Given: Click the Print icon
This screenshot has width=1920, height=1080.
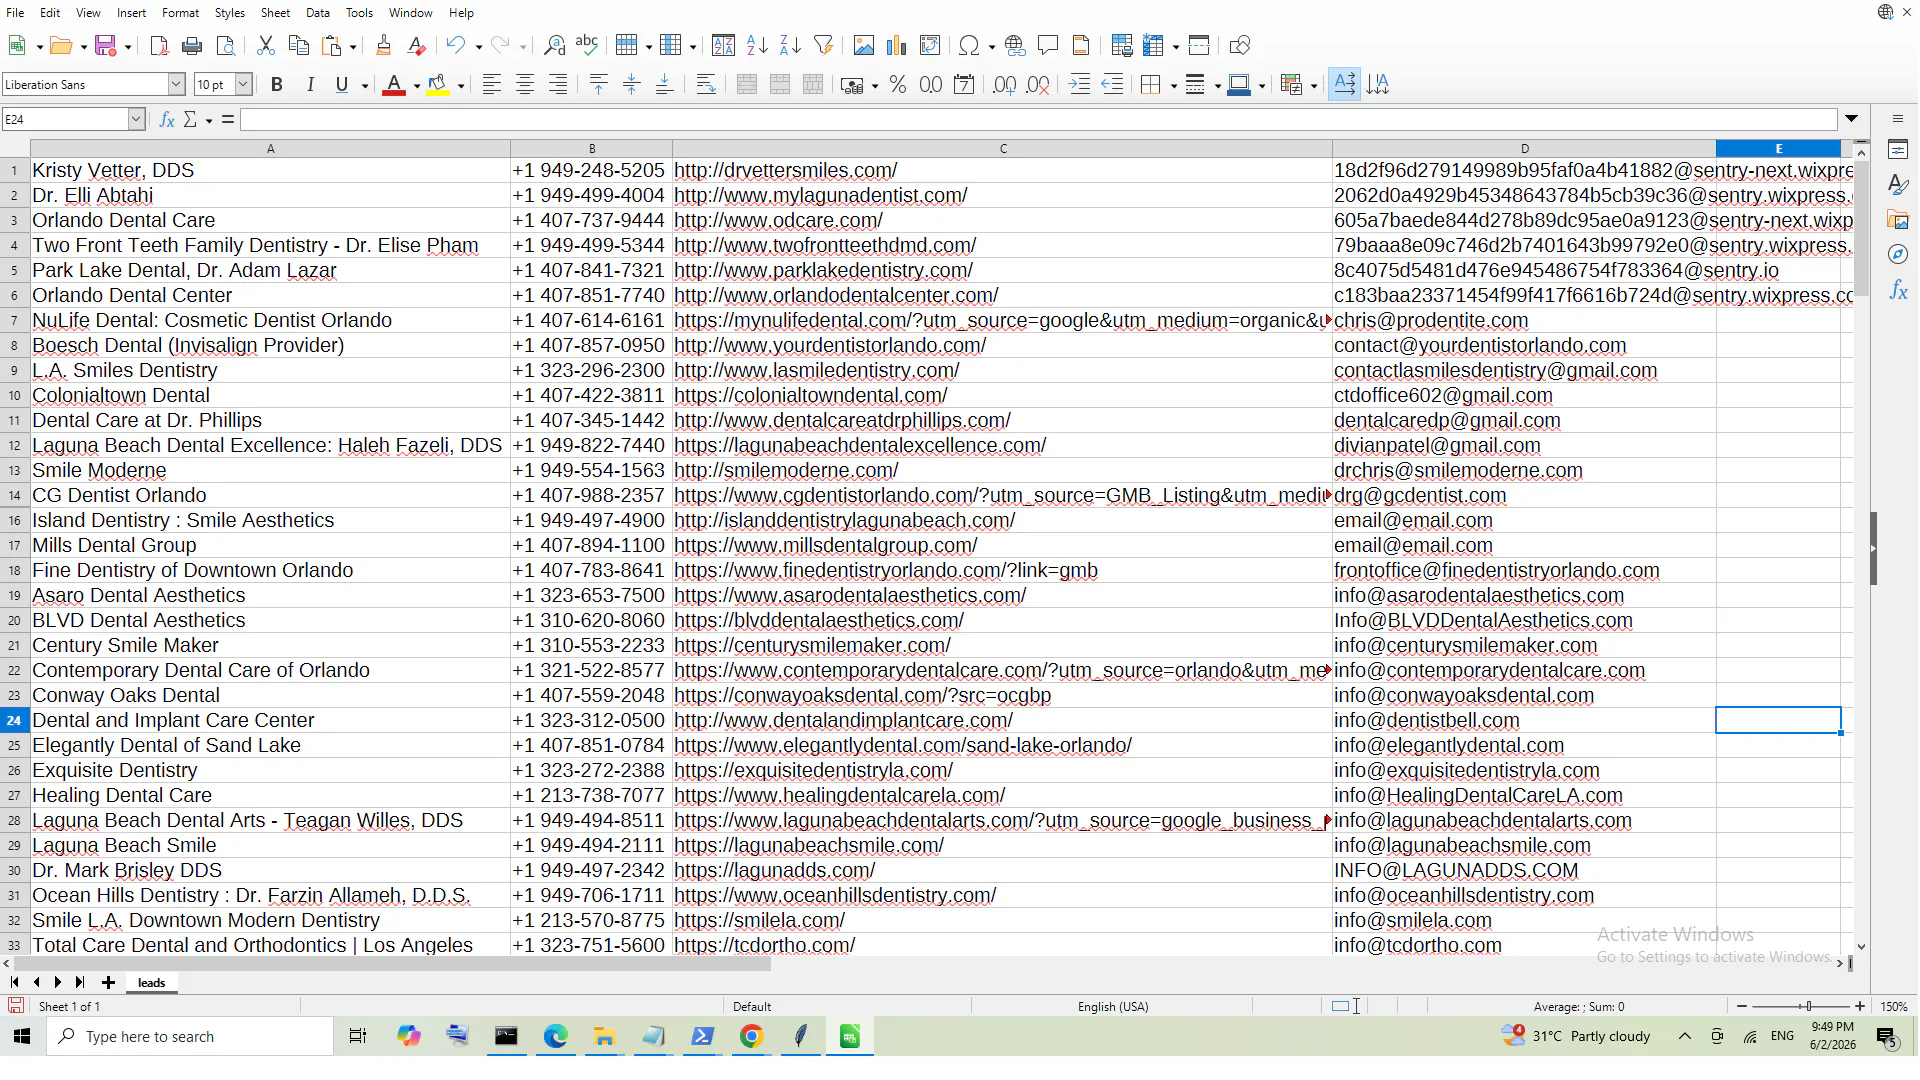Looking at the screenshot, I should click(192, 45).
